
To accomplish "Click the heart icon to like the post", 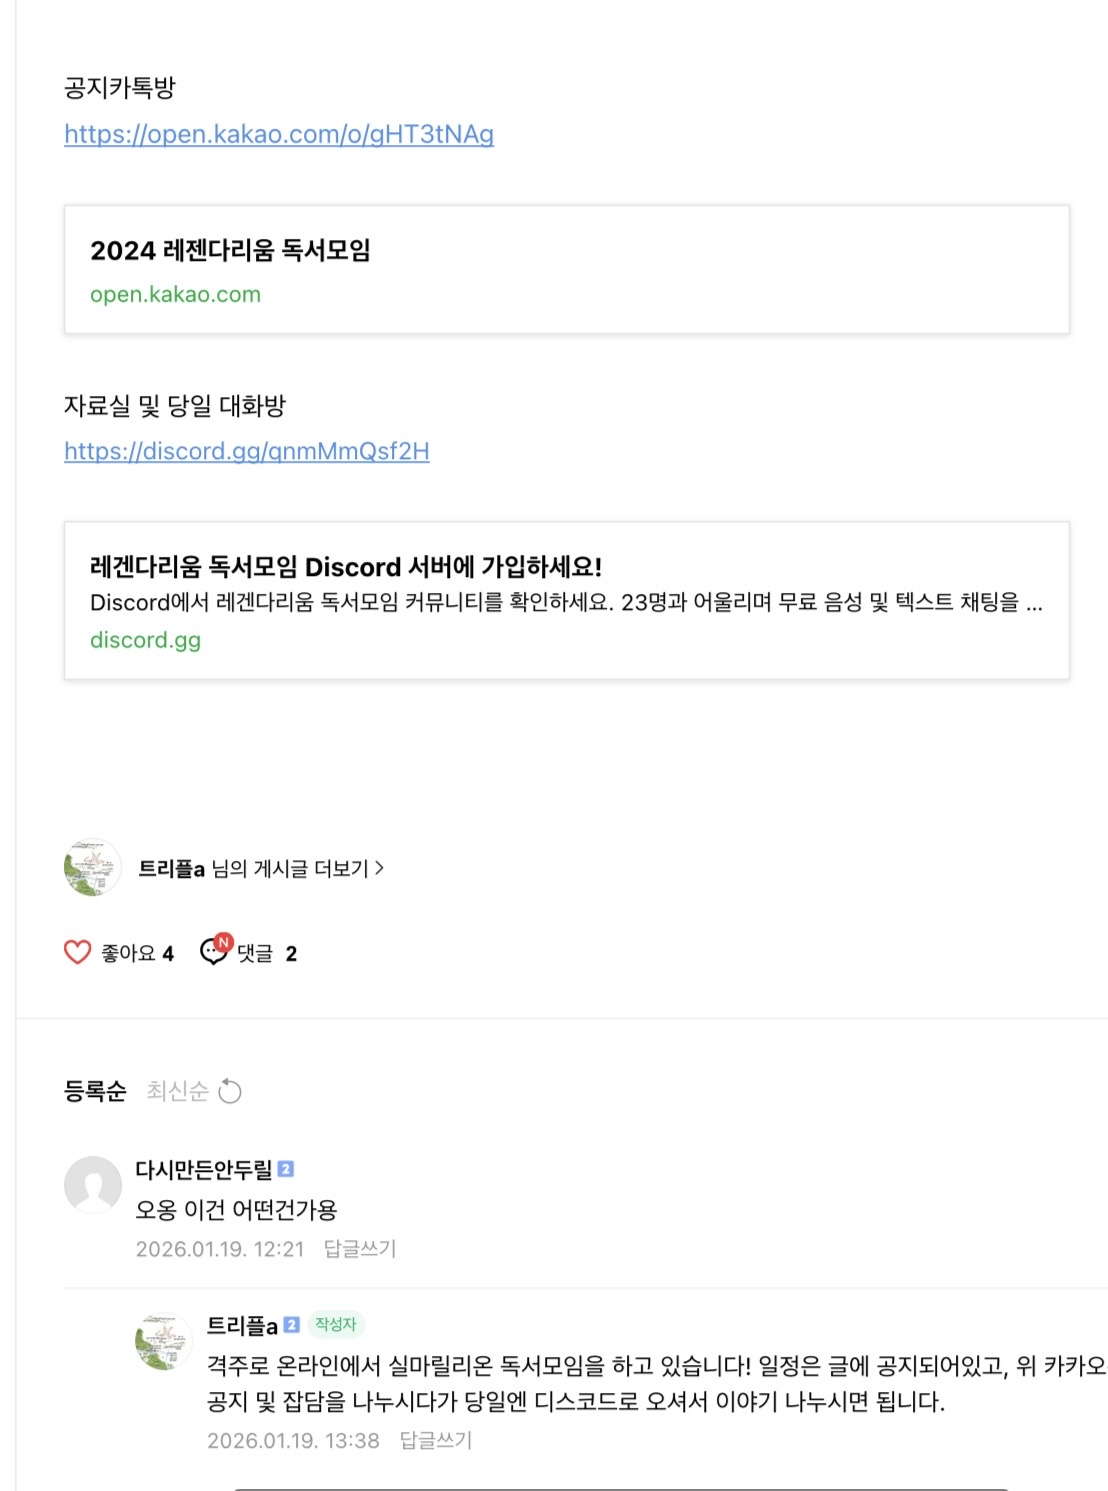I will click(77, 952).
